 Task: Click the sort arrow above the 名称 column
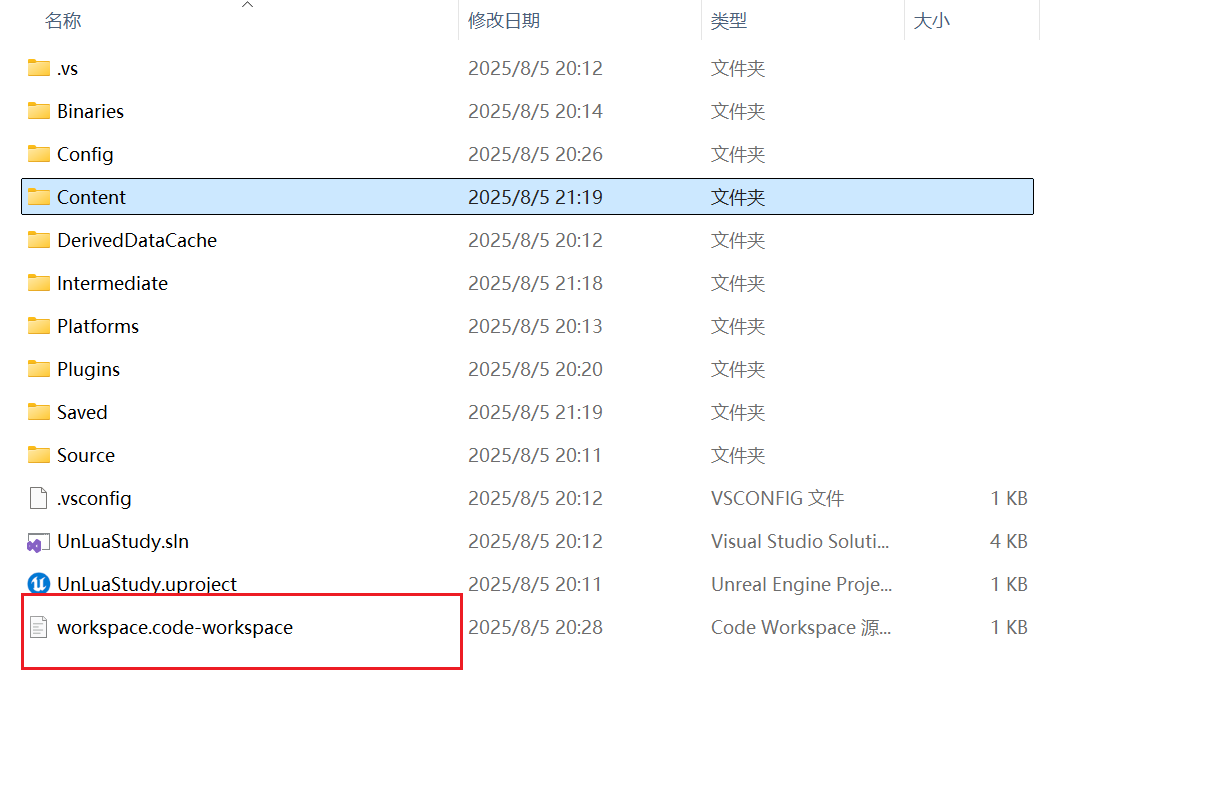[247, 6]
